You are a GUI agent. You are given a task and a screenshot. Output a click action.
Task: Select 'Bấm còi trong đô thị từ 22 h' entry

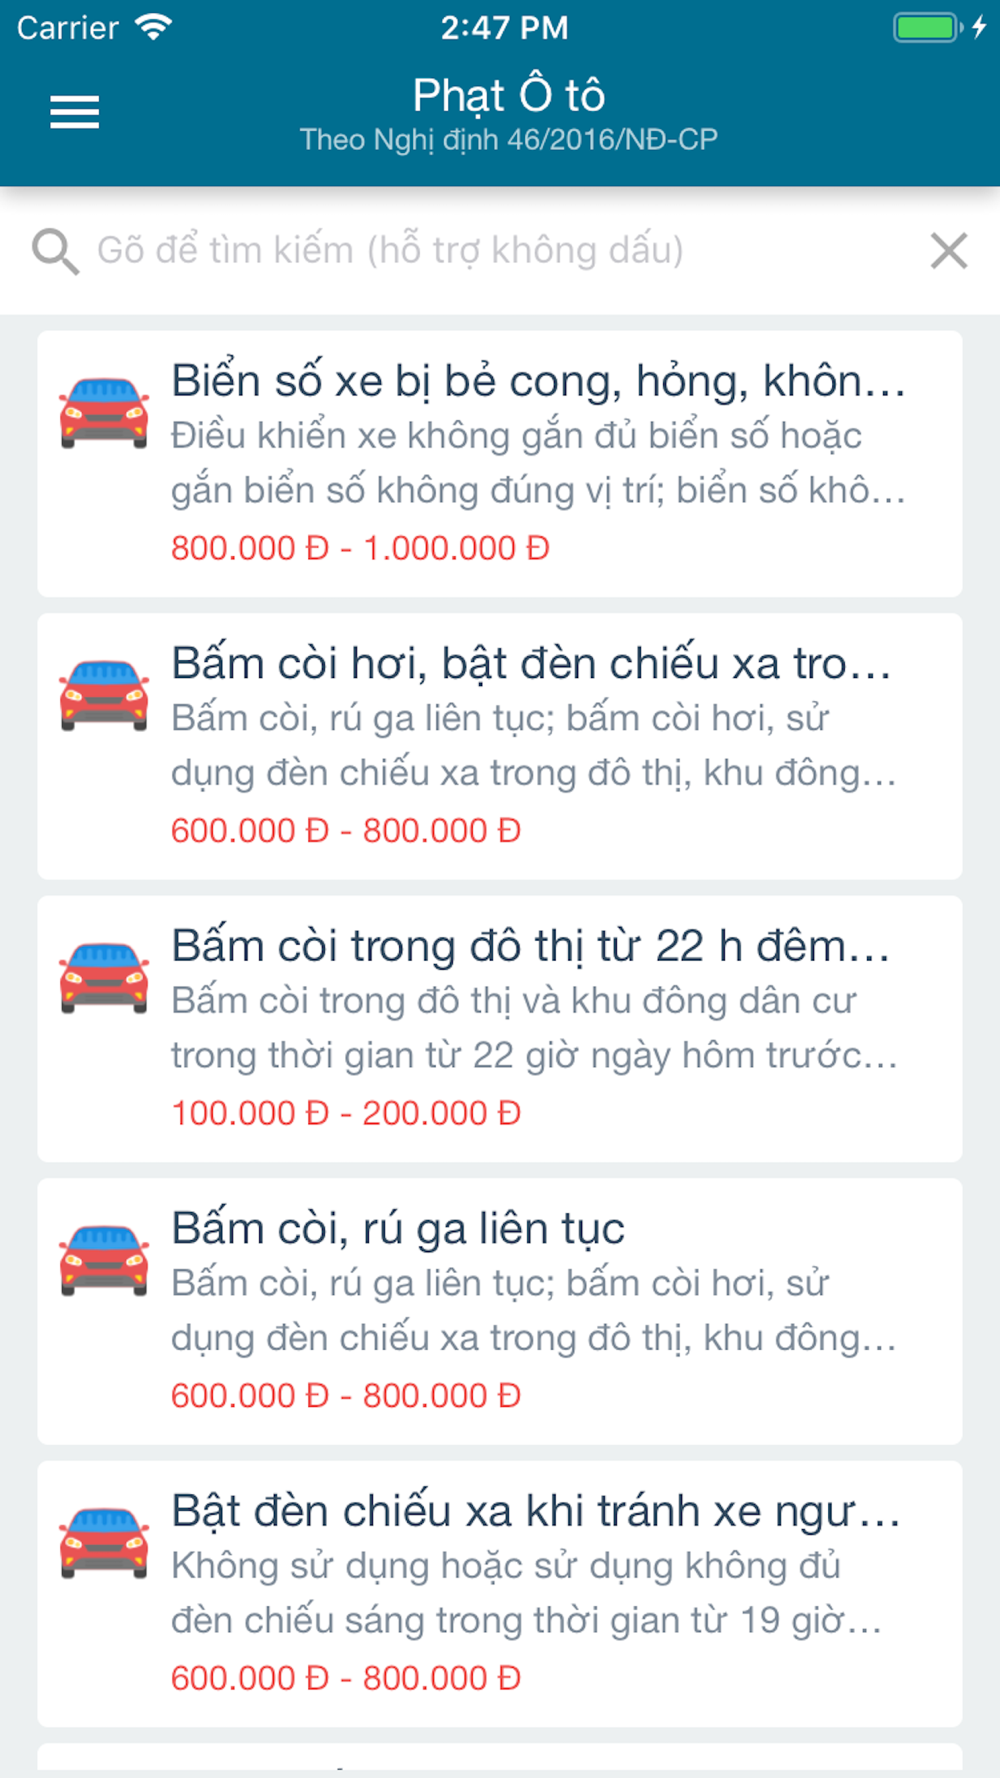tap(530, 946)
